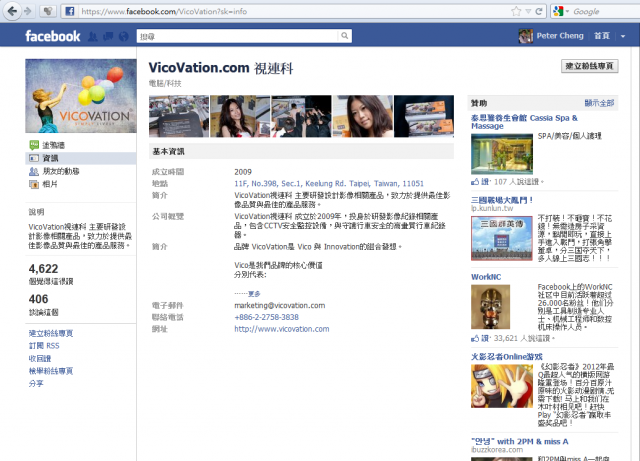Click the VicoVation balloon page cover image
640x461 pixels.
[81, 96]
